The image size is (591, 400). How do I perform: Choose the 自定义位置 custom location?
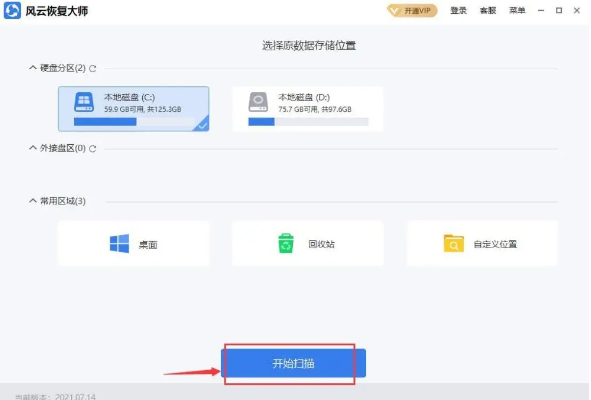pos(482,244)
